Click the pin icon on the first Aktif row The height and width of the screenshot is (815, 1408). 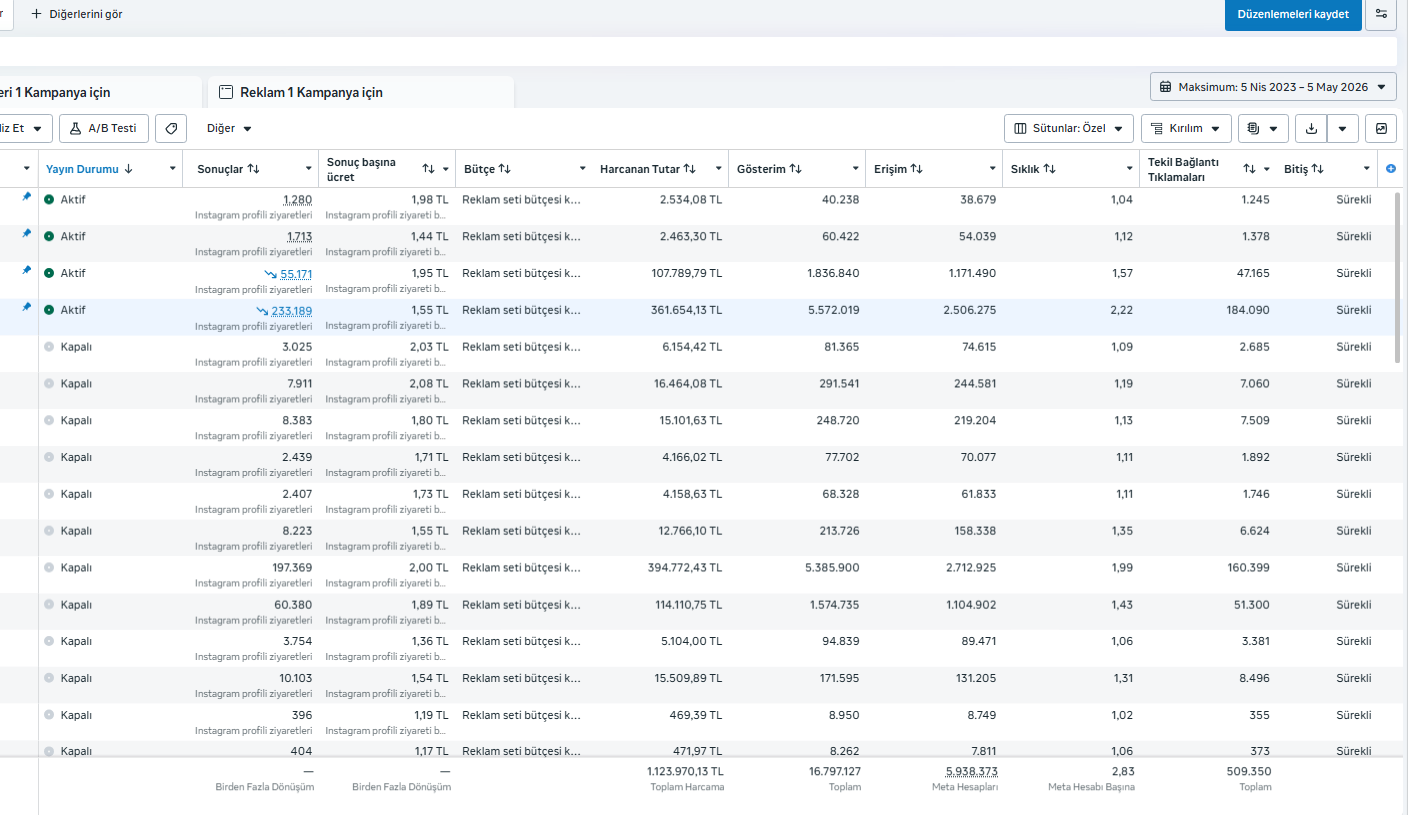(27, 197)
